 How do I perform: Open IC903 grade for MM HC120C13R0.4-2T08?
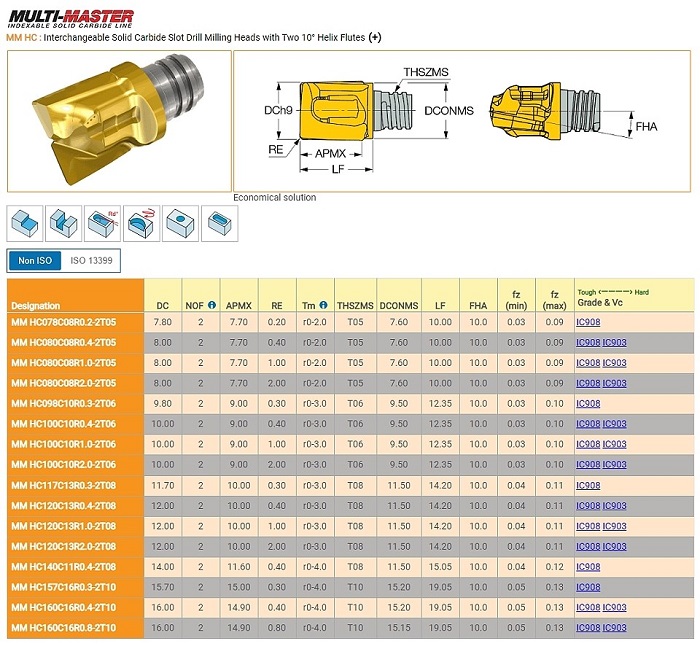(x=615, y=506)
